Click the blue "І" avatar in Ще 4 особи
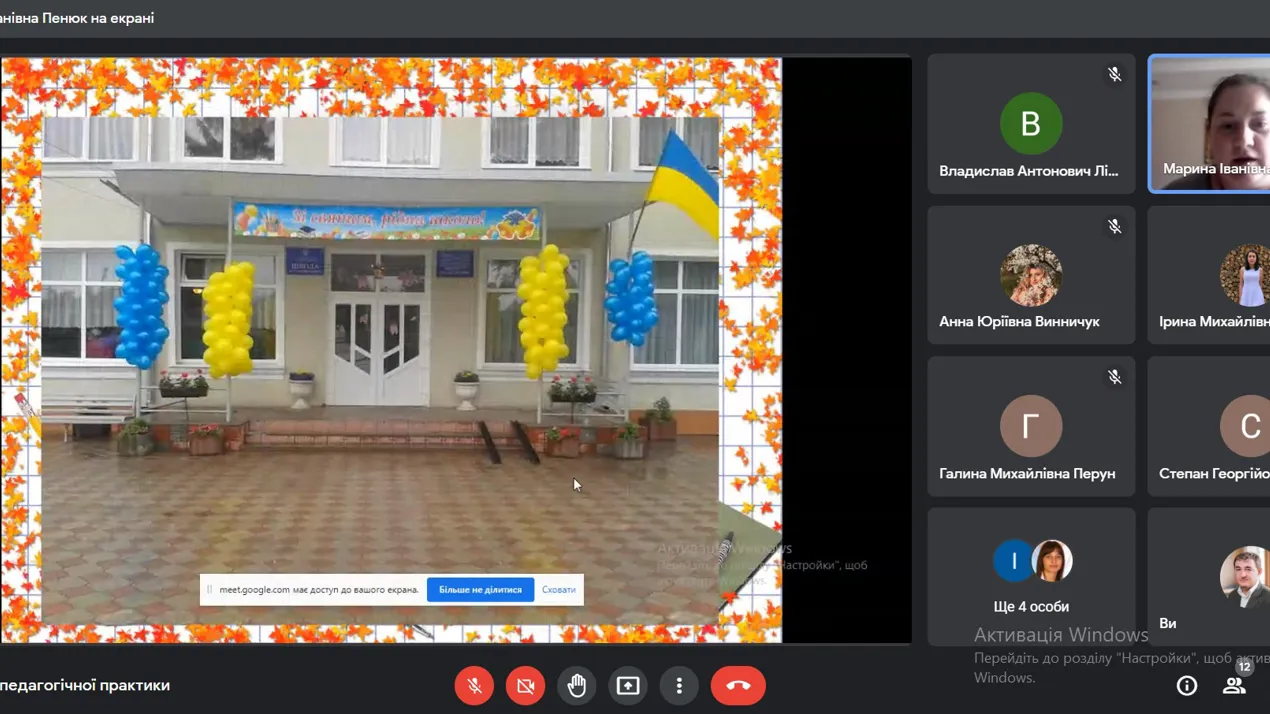The image size is (1270, 714). [x=1013, y=561]
